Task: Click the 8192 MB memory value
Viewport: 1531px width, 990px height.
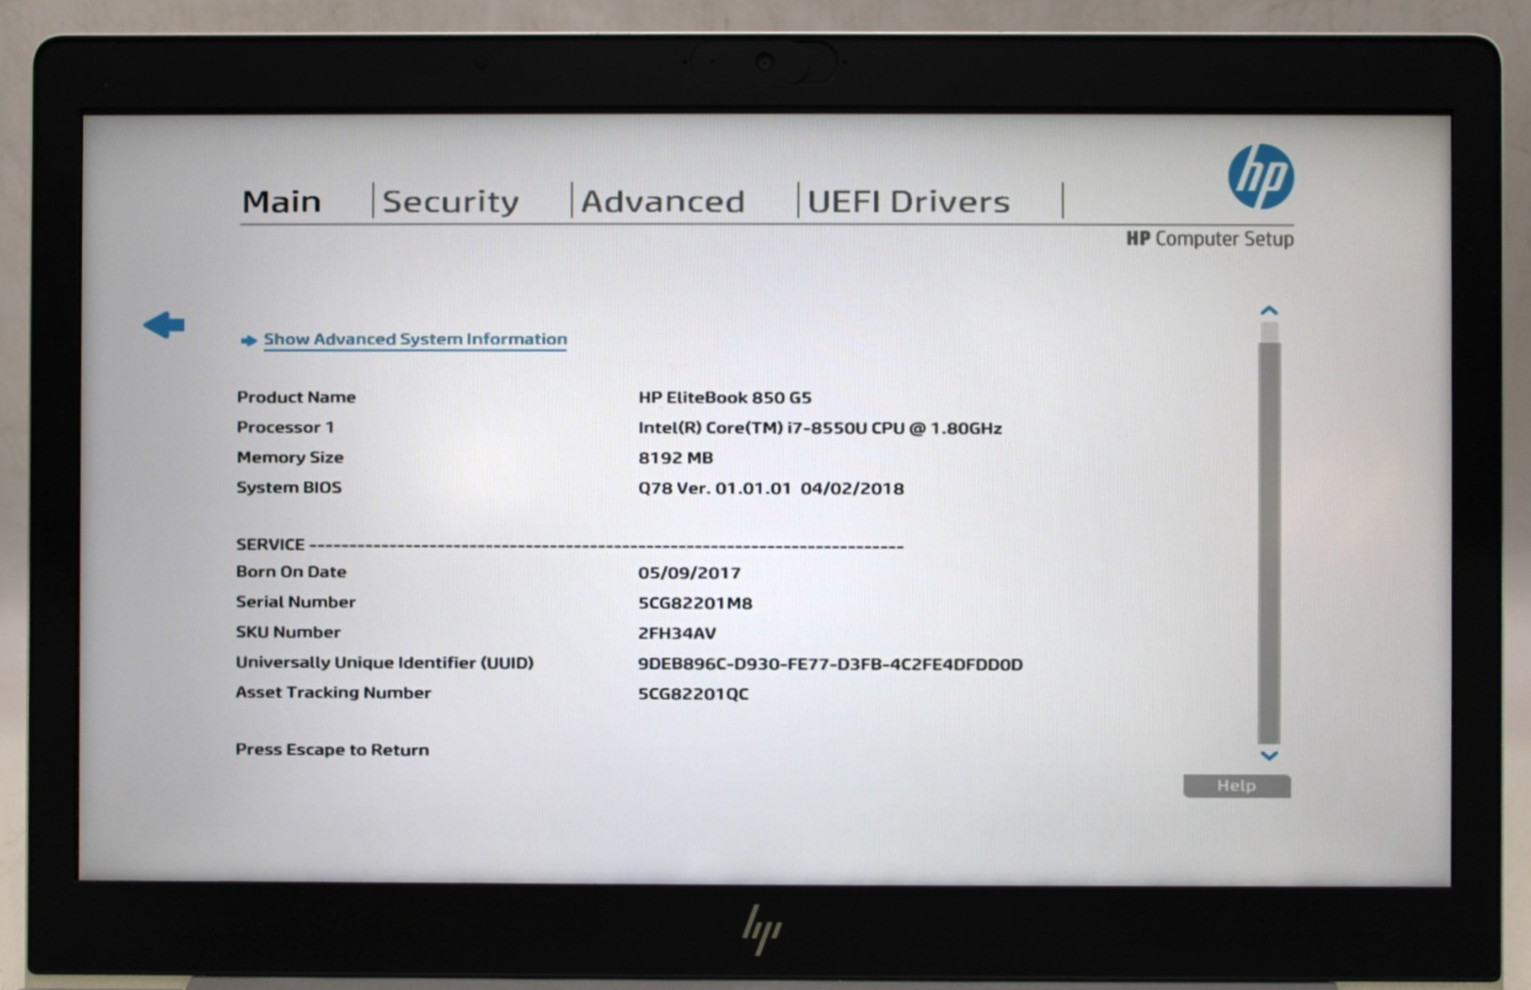Action: 676,458
